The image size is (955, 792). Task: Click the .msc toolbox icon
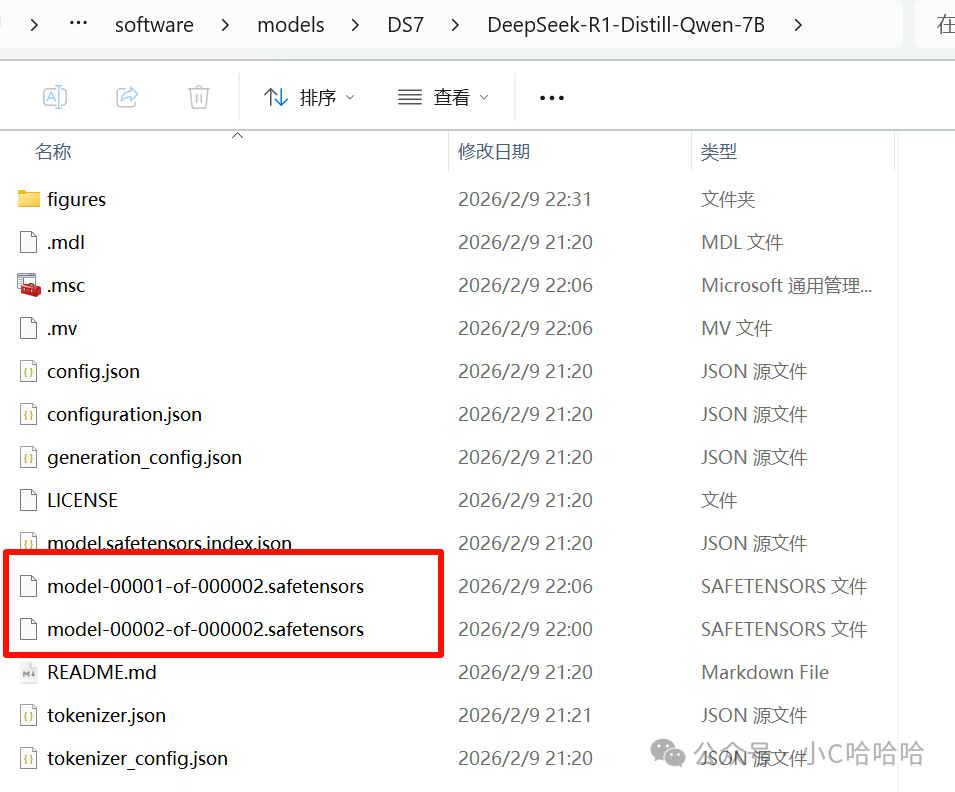tap(29, 285)
